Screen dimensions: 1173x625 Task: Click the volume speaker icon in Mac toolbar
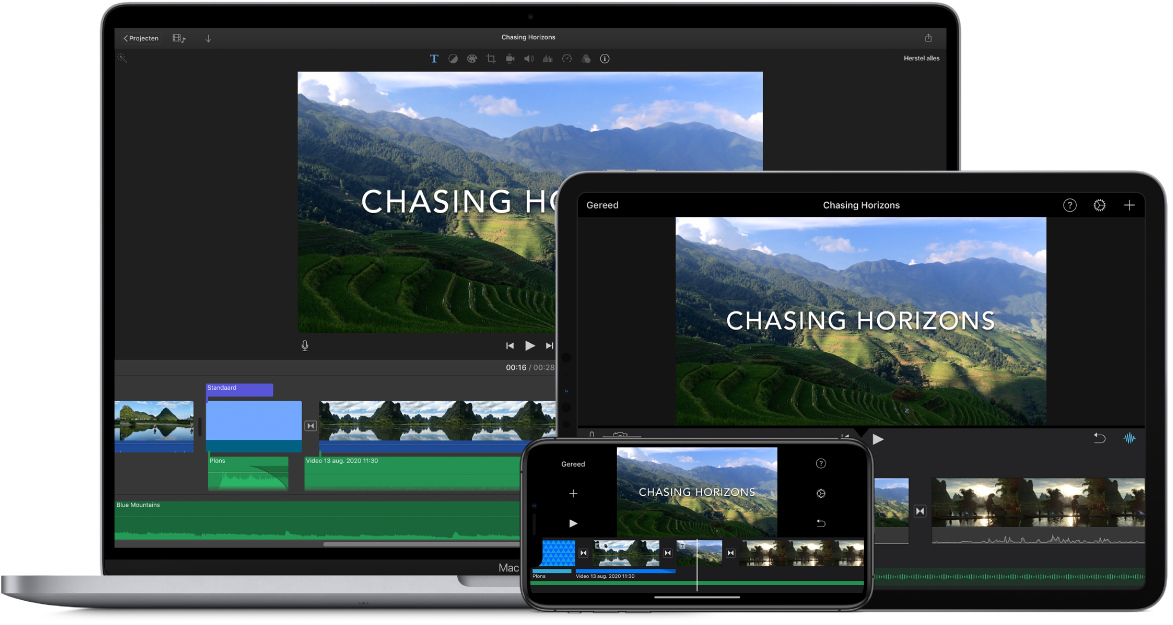pos(529,59)
